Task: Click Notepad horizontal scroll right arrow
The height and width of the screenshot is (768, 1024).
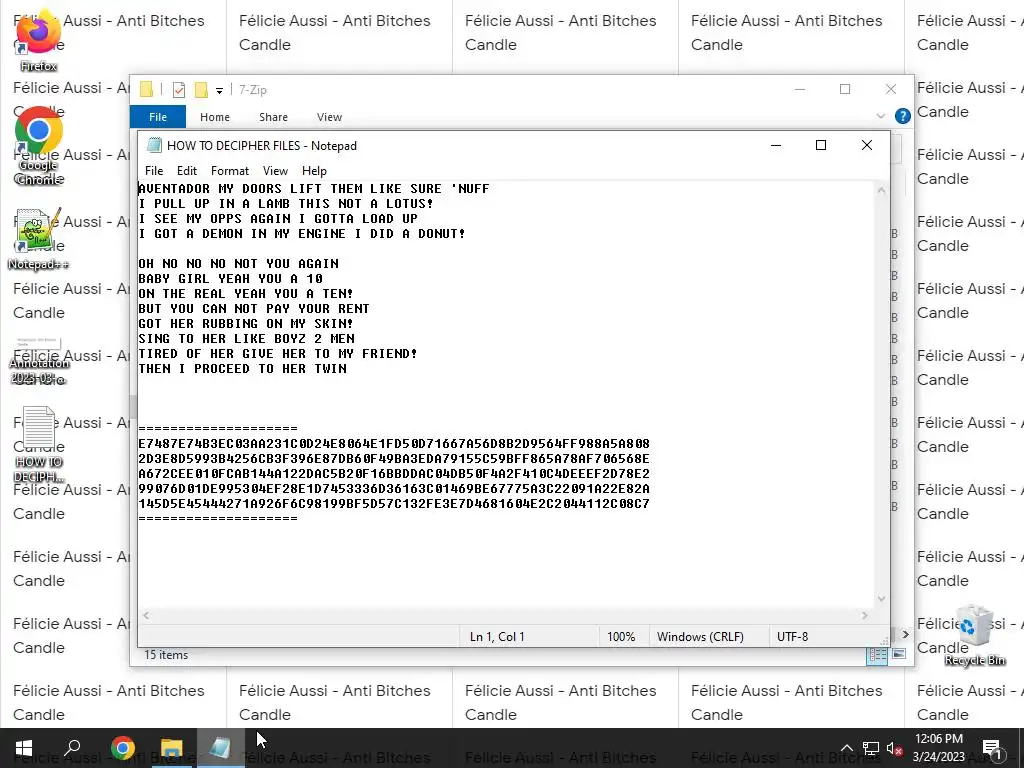Action: [865, 615]
